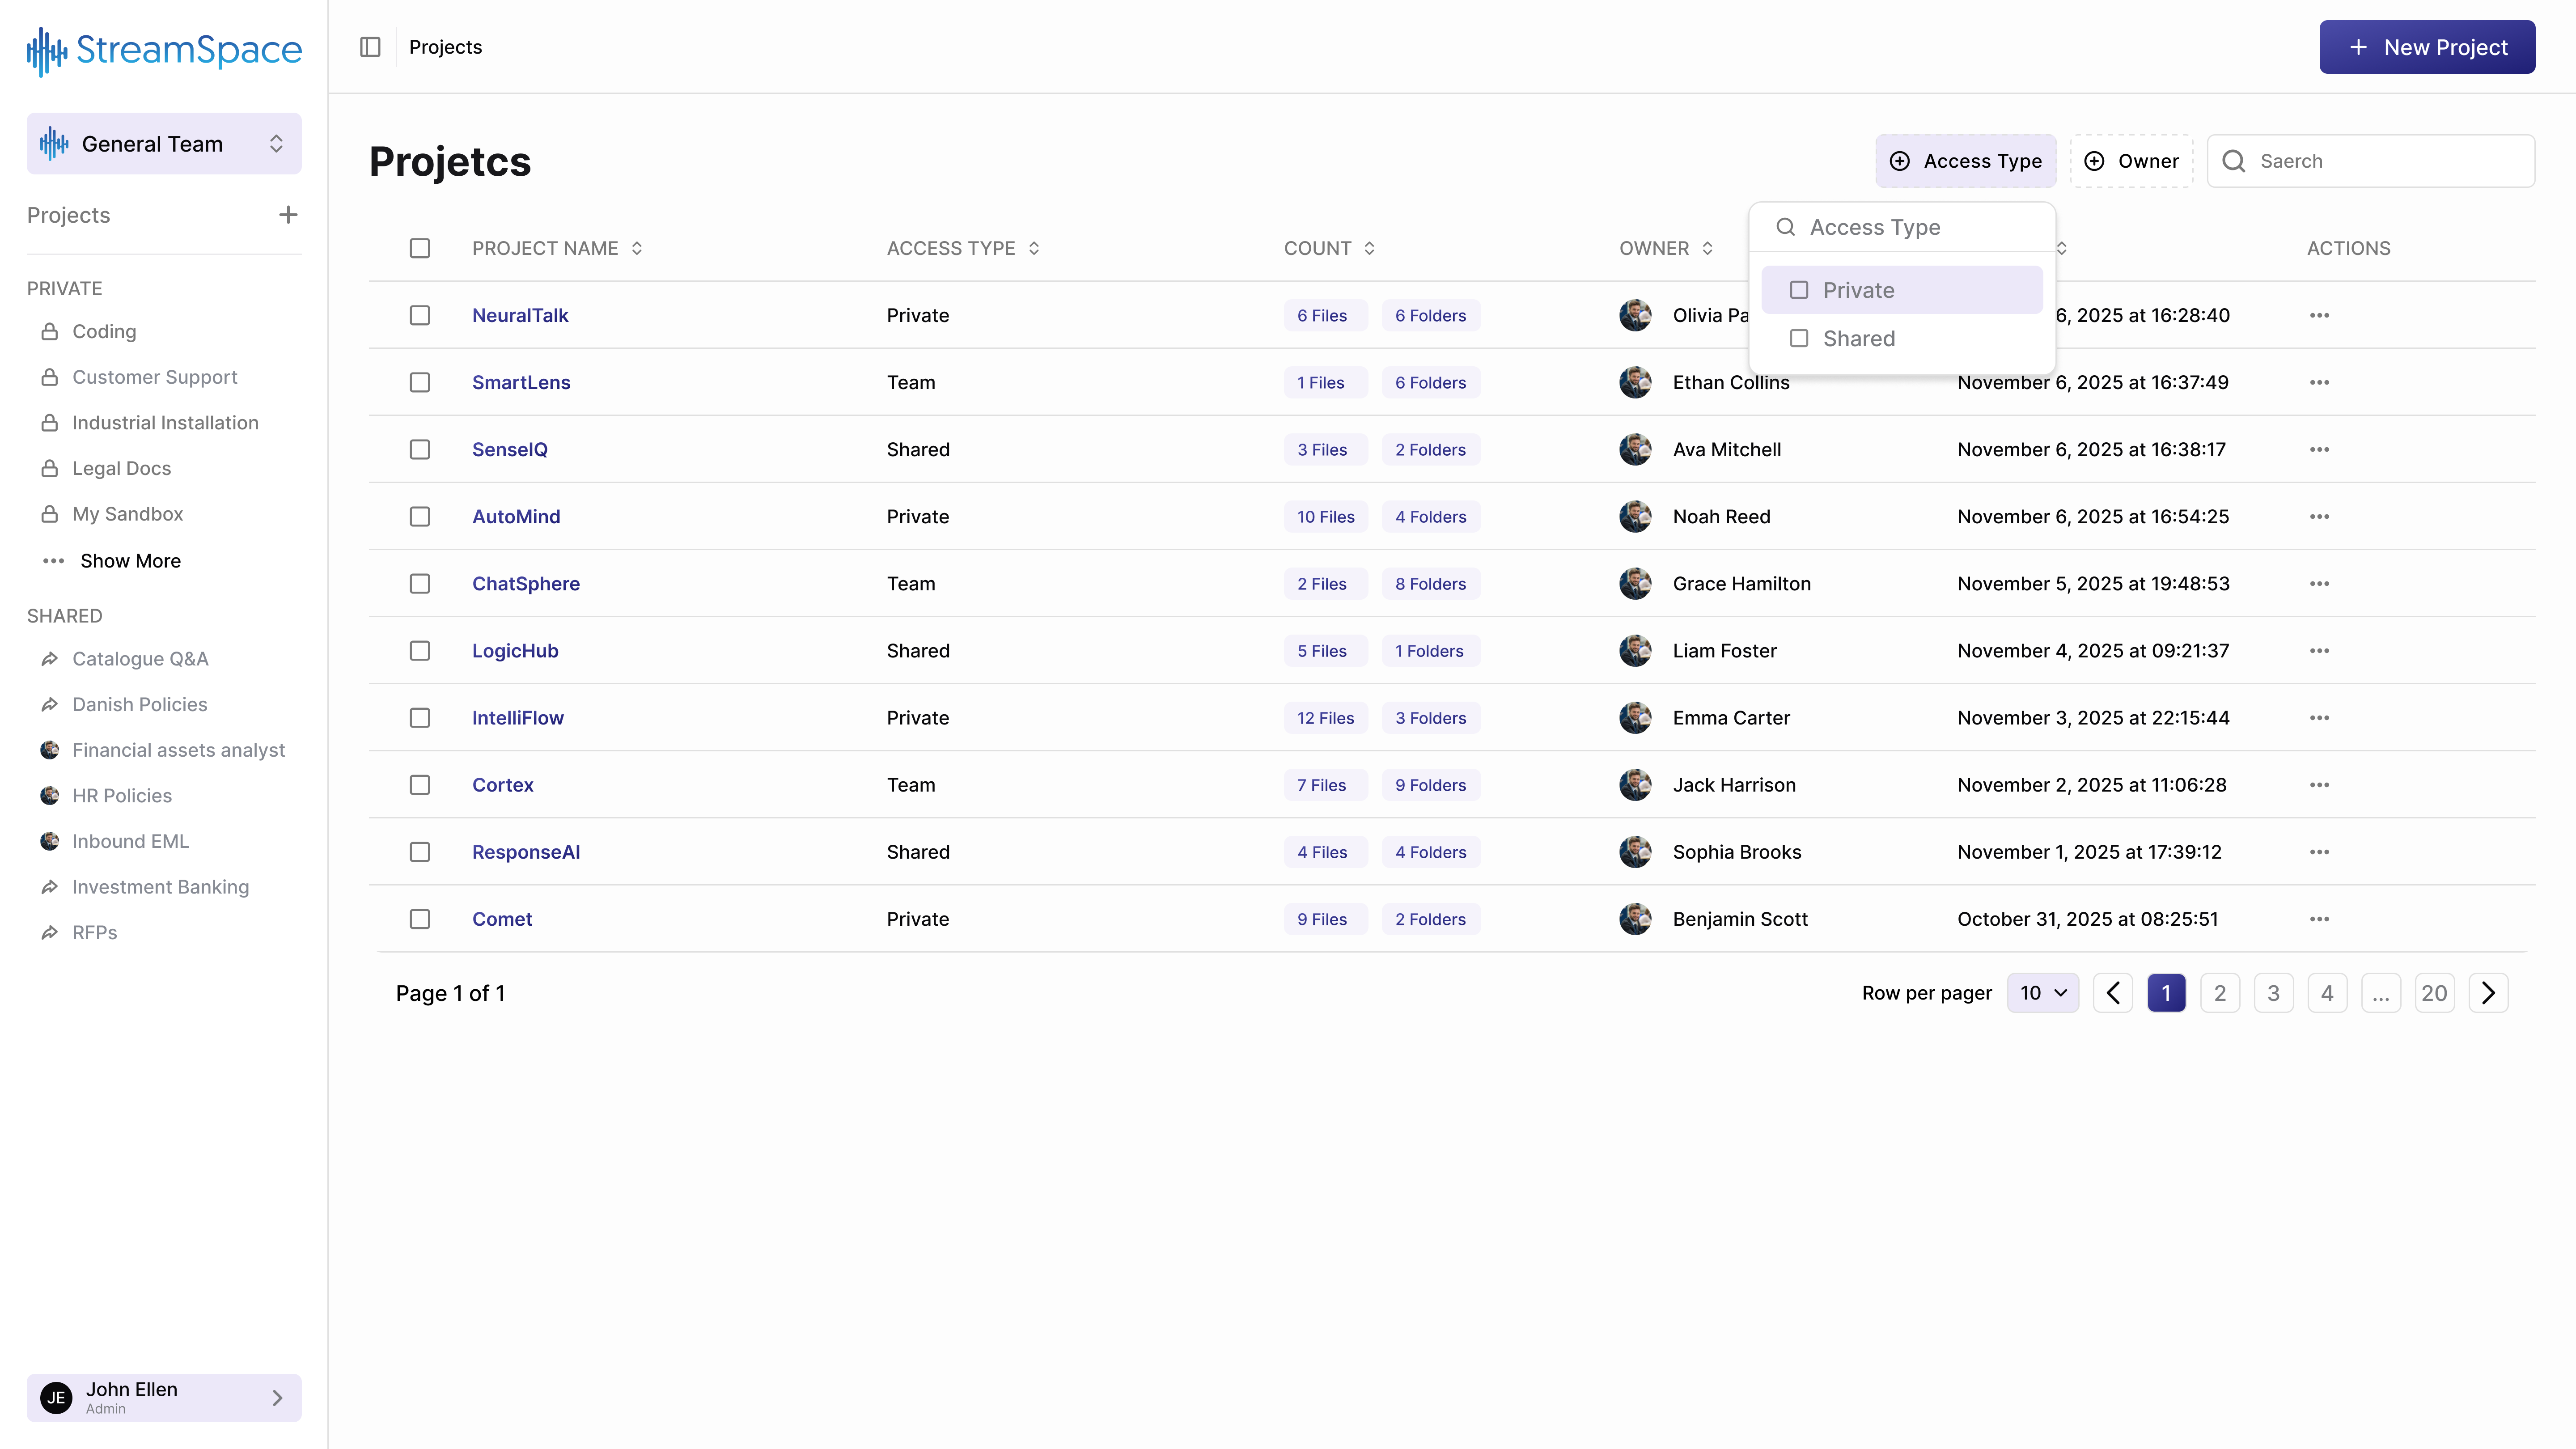This screenshot has height=1449, width=2576.
Task: Open actions menu for NeuralTalk row
Action: (x=2319, y=315)
